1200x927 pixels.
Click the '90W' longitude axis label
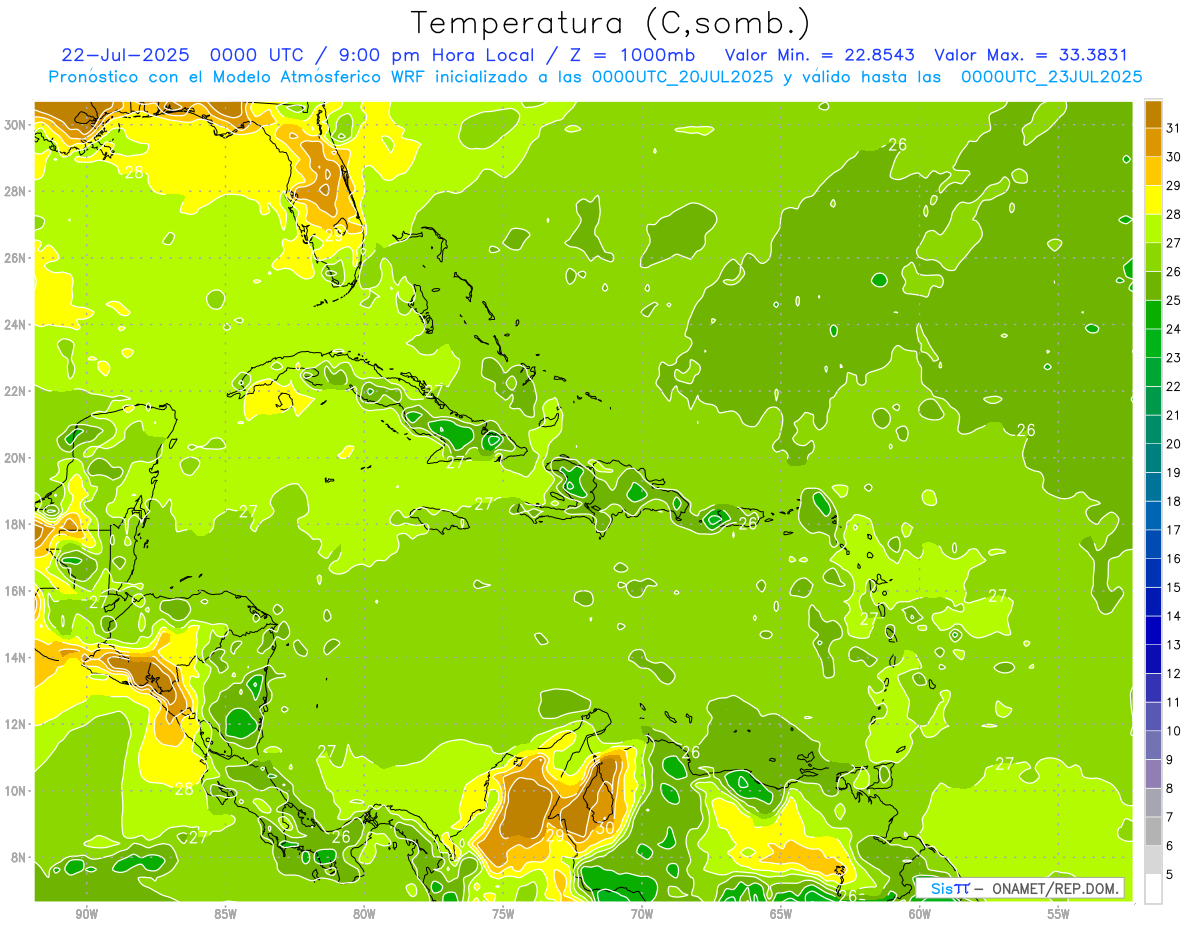click(x=87, y=914)
